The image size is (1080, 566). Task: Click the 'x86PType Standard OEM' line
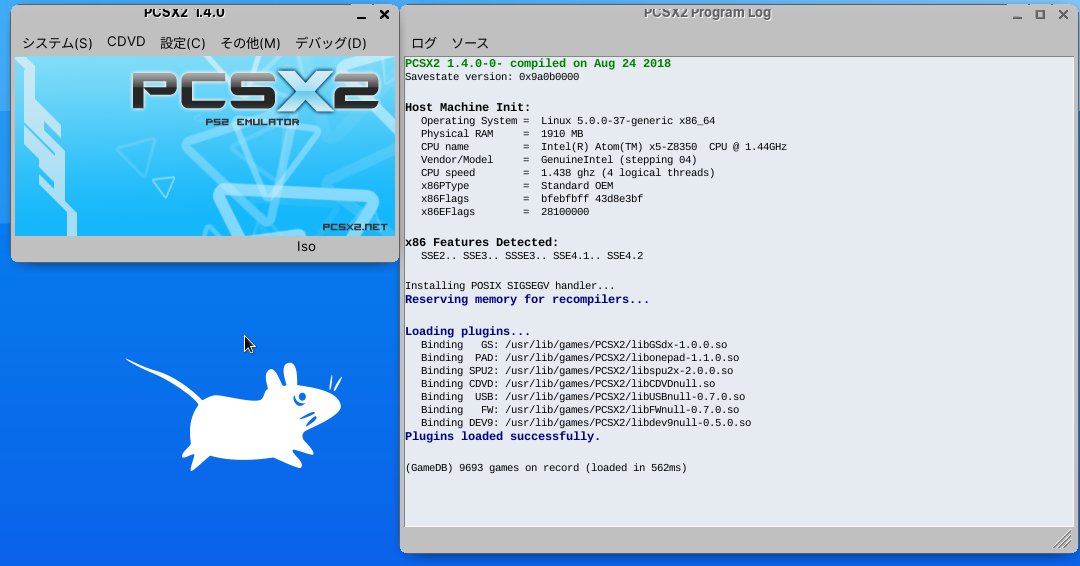(517, 186)
